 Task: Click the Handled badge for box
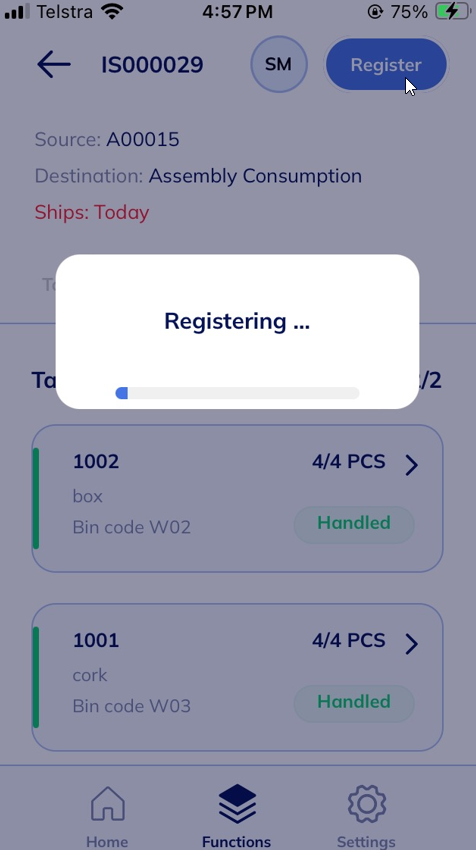click(x=354, y=524)
